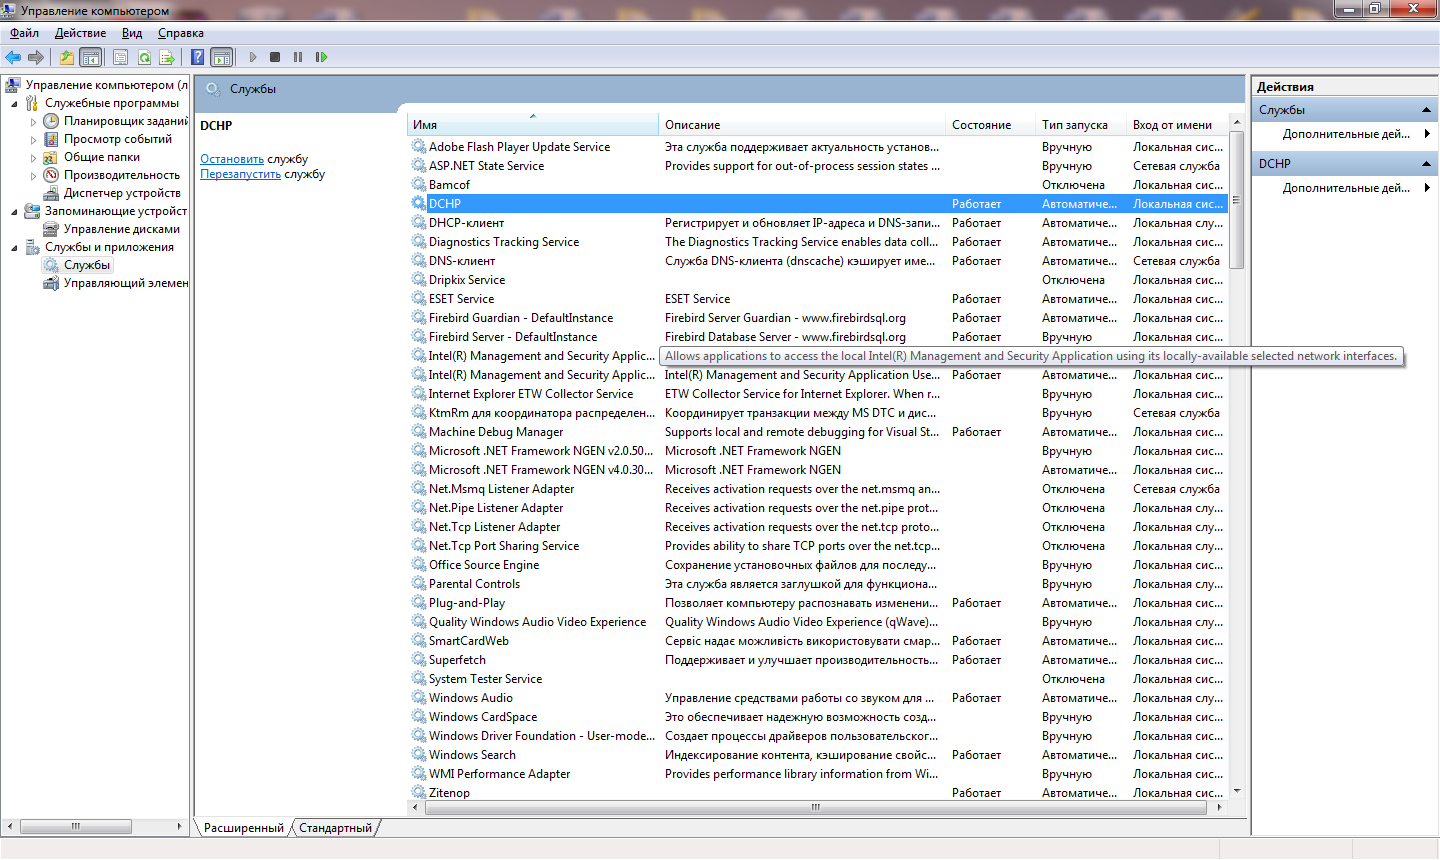Screen dimensions: 1440x860
Task: Open the Справка menu
Action: 181,33
